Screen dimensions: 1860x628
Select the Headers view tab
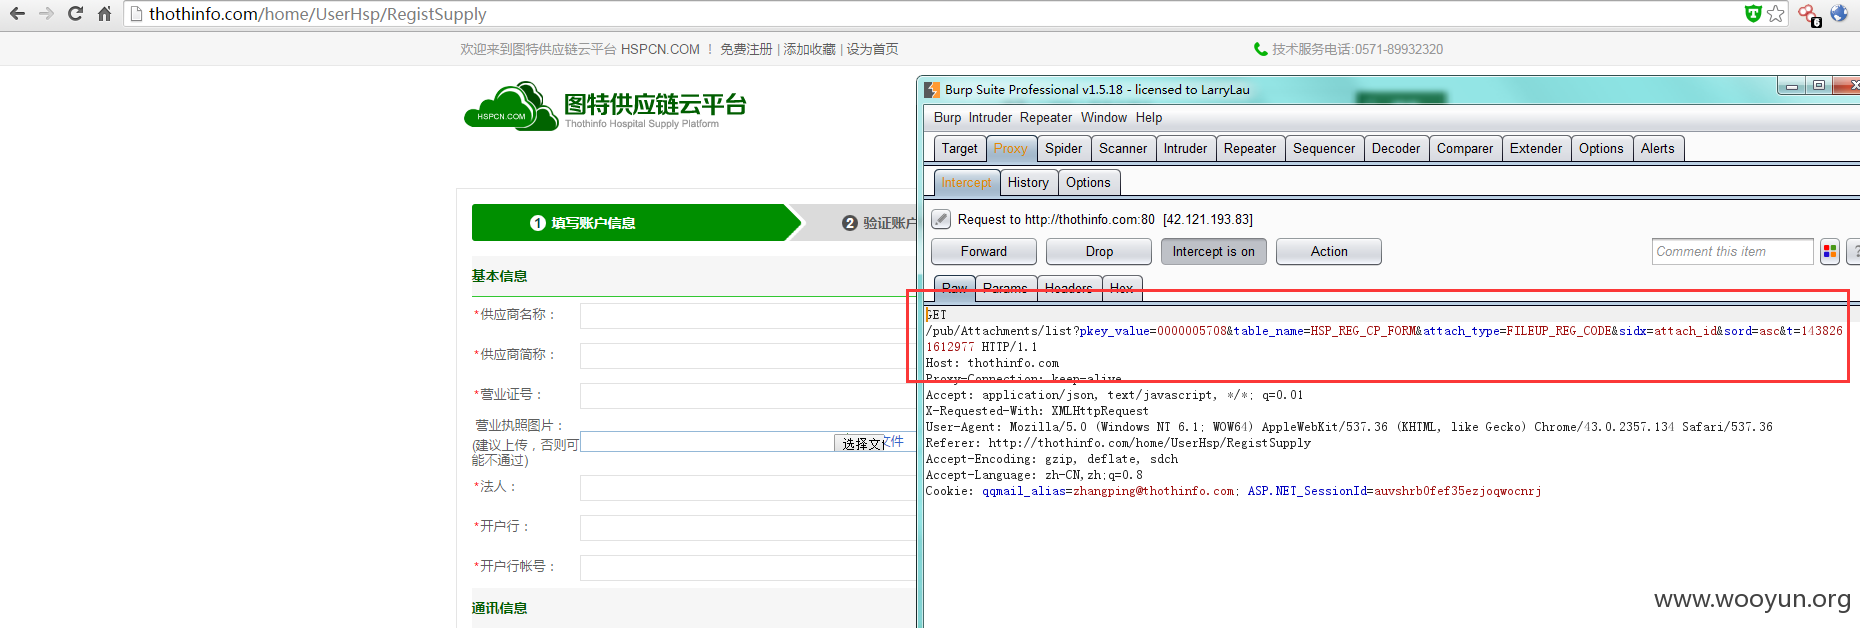click(x=1069, y=288)
